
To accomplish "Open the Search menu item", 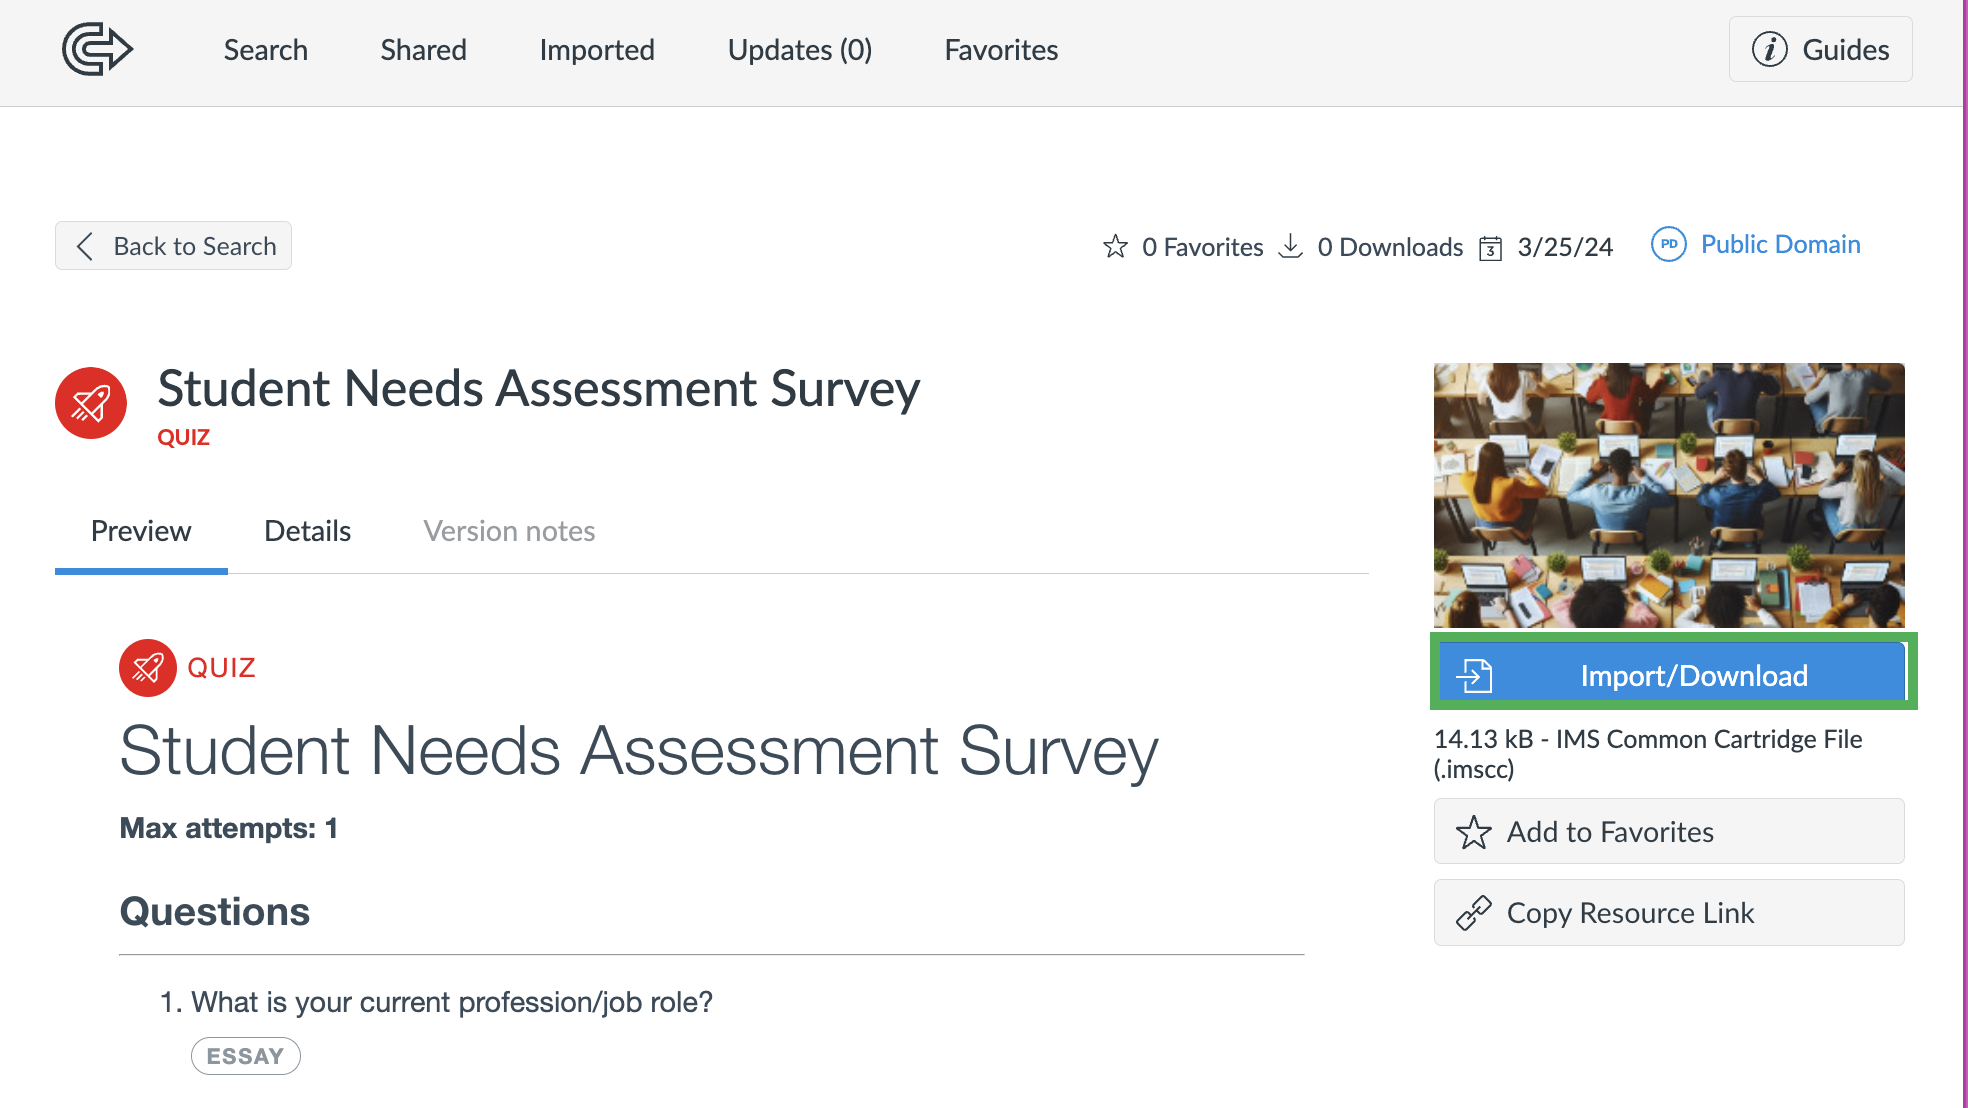I will click(x=266, y=50).
